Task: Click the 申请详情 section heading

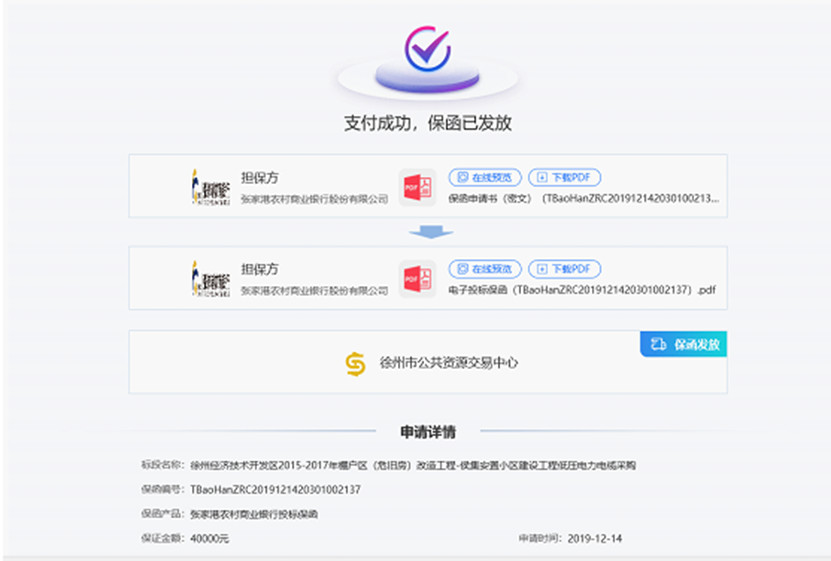Action: pyautogui.click(x=428, y=432)
